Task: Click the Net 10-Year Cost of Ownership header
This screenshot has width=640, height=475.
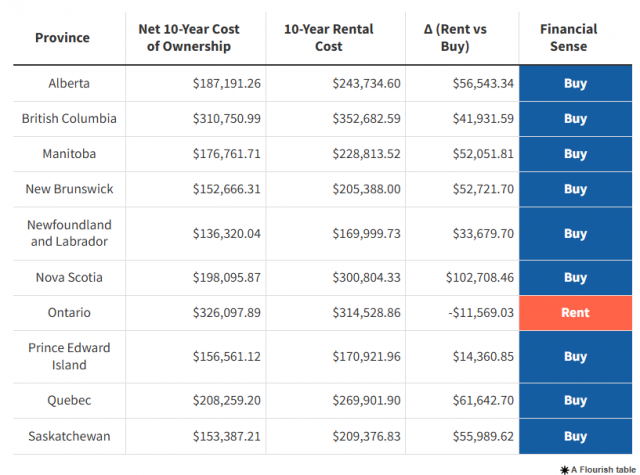Action: tap(195, 38)
